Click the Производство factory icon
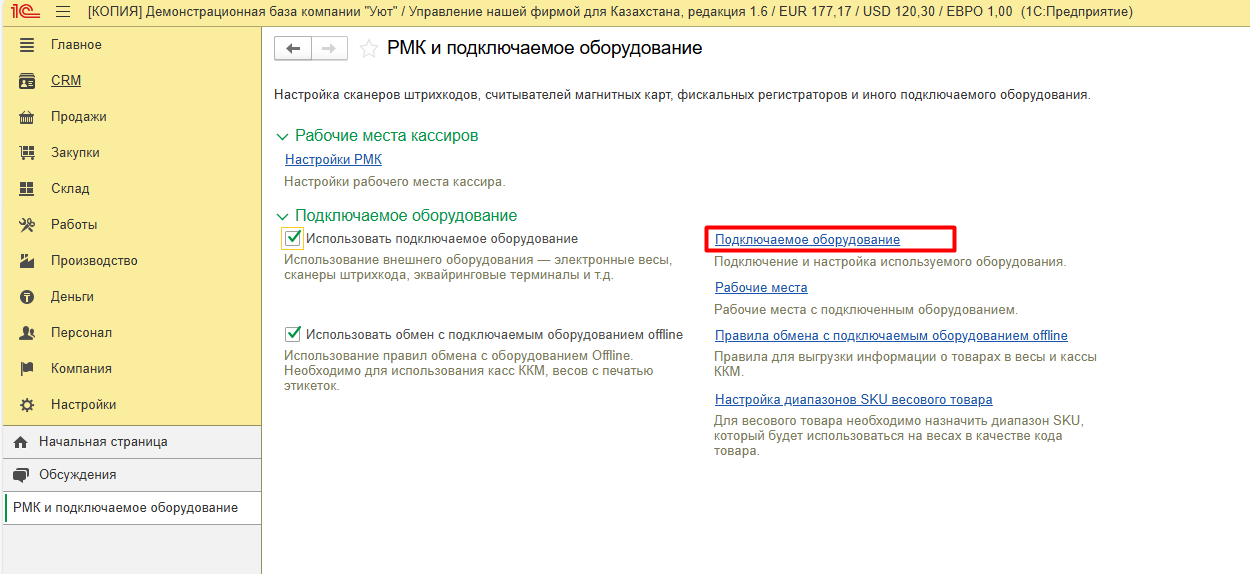Image resolution: width=1250 pixels, height=574 pixels. point(28,261)
